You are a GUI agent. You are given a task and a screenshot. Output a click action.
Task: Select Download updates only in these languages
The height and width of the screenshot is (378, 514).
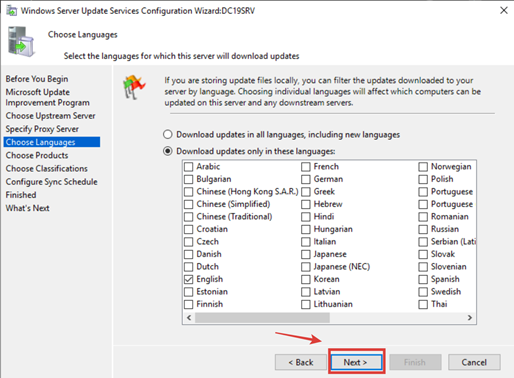168,151
